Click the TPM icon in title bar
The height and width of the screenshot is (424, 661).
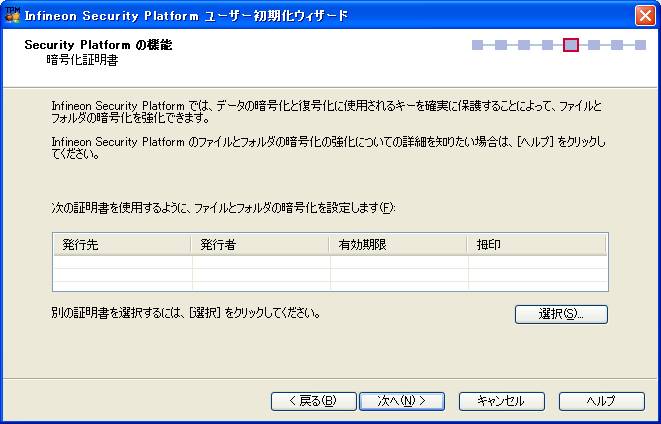12,15
